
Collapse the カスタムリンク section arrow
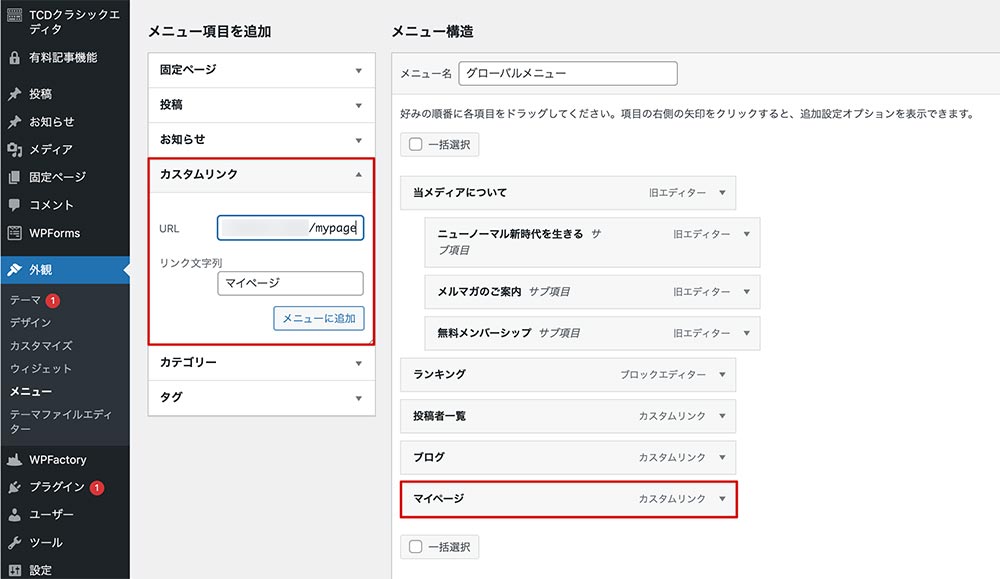358,174
